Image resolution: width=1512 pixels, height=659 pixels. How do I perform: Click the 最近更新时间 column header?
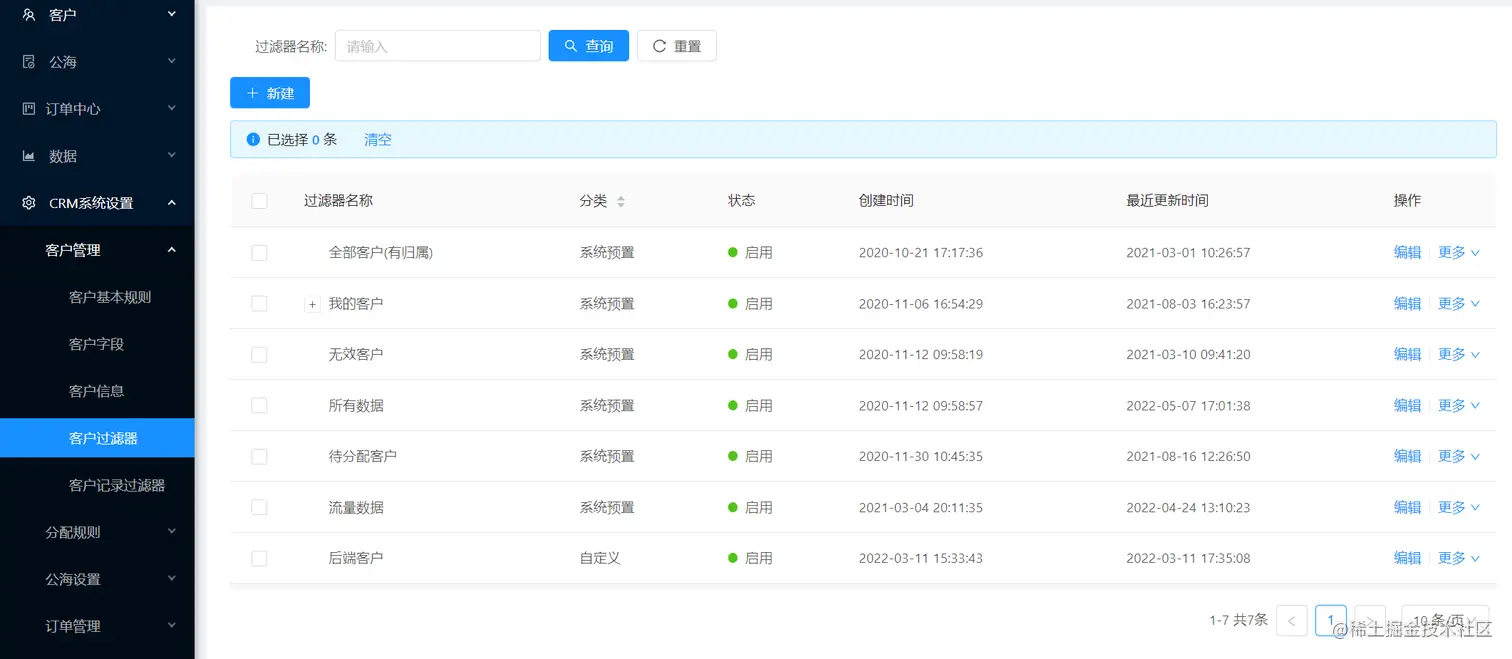pyautogui.click(x=1167, y=201)
